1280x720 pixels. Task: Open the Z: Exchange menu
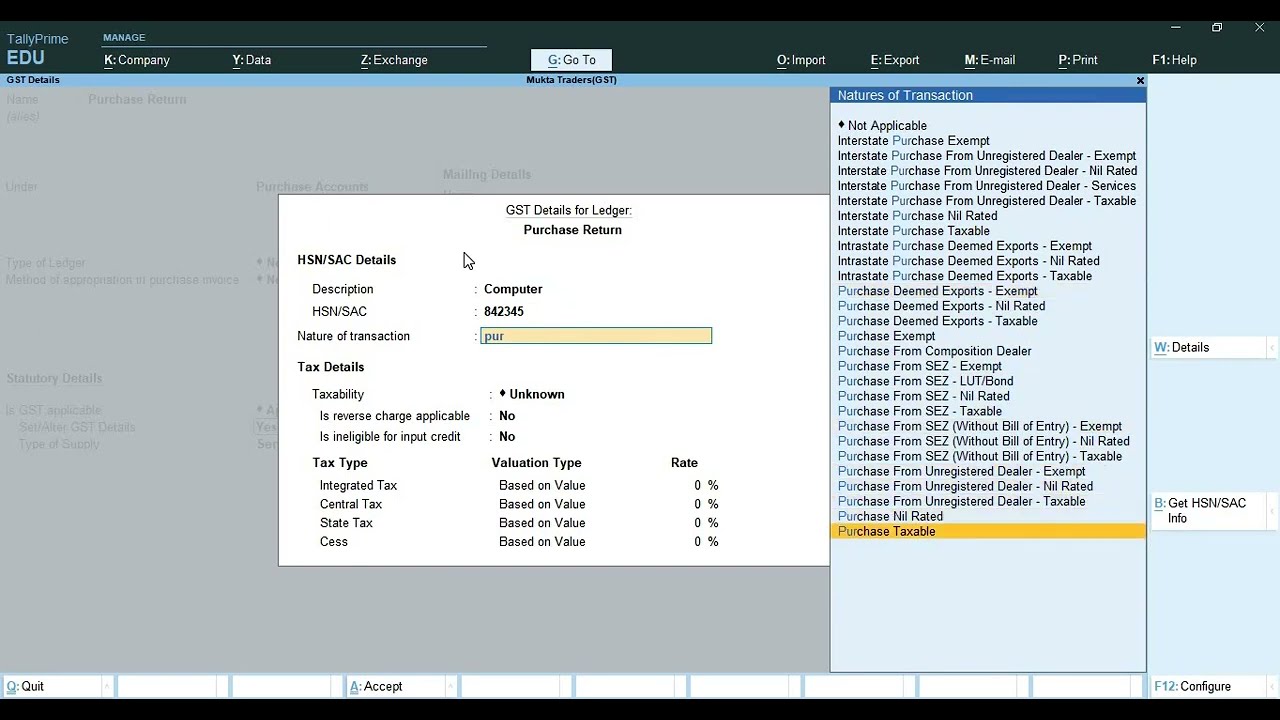(394, 60)
